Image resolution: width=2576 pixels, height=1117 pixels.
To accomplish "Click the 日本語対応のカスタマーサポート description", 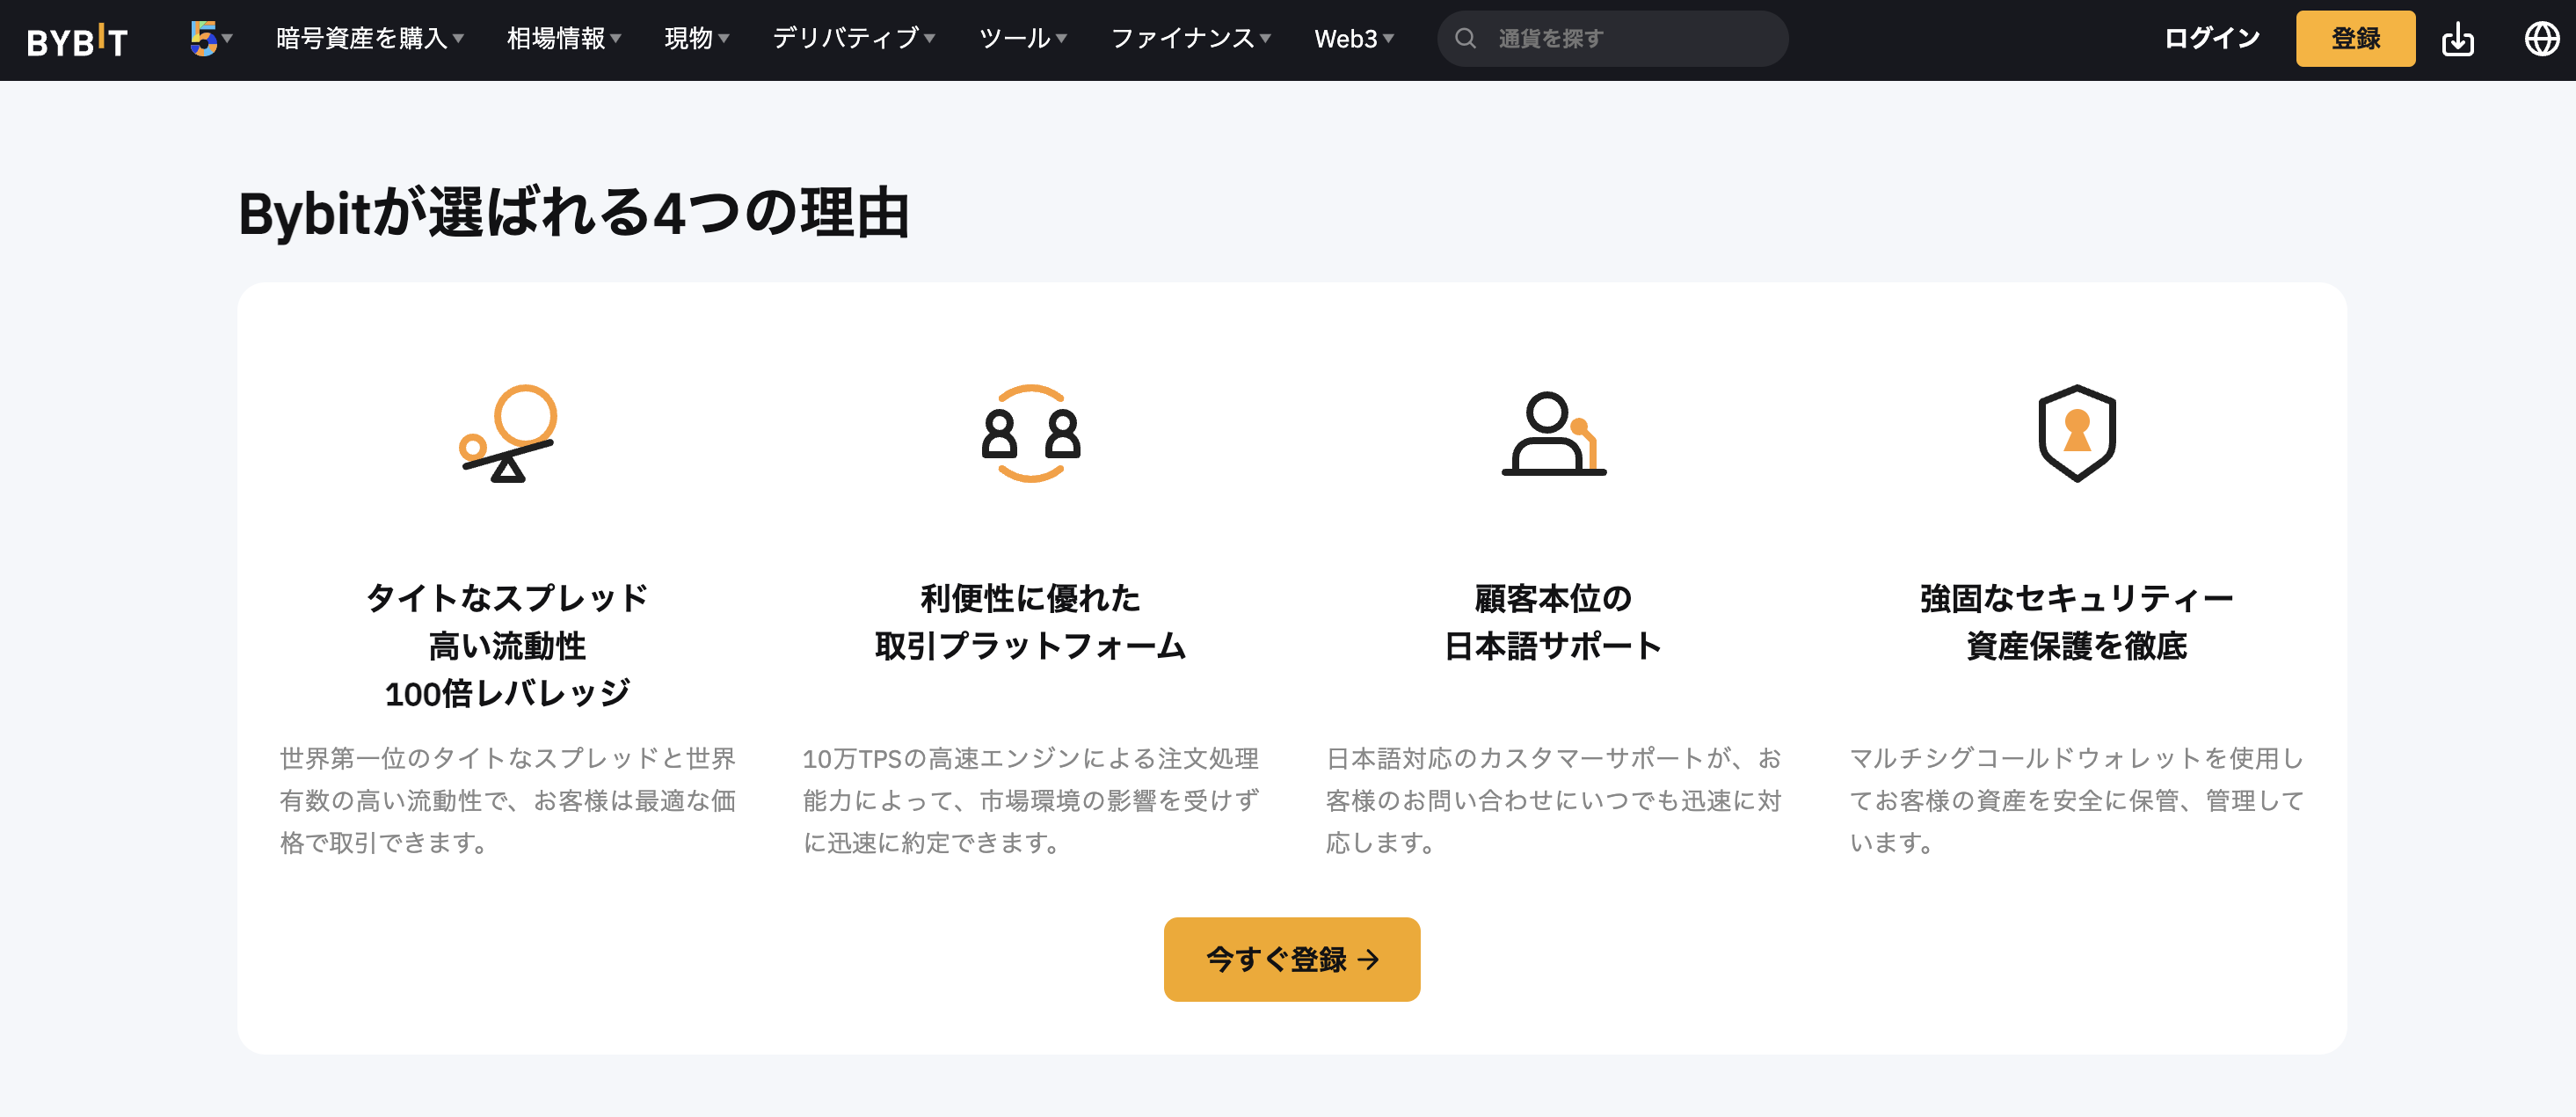I will coord(1553,800).
